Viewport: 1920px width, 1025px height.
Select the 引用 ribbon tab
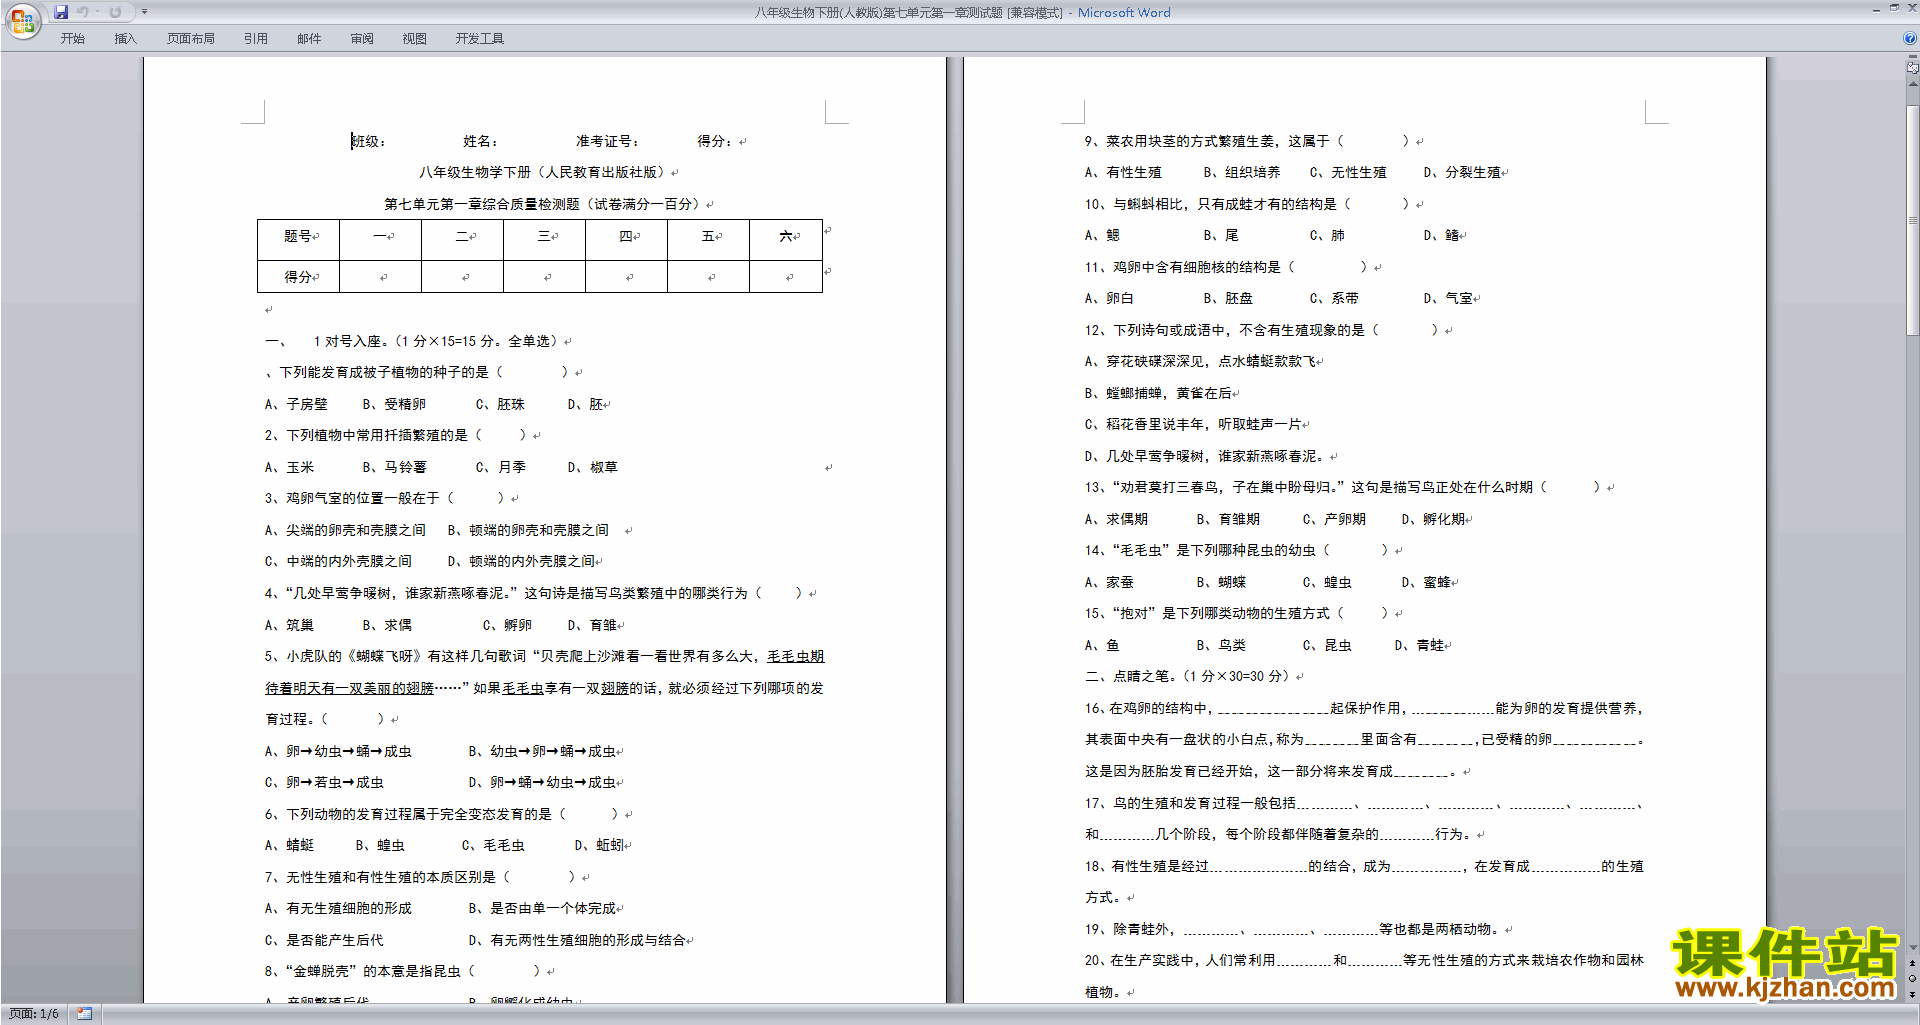tap(256, 39)
